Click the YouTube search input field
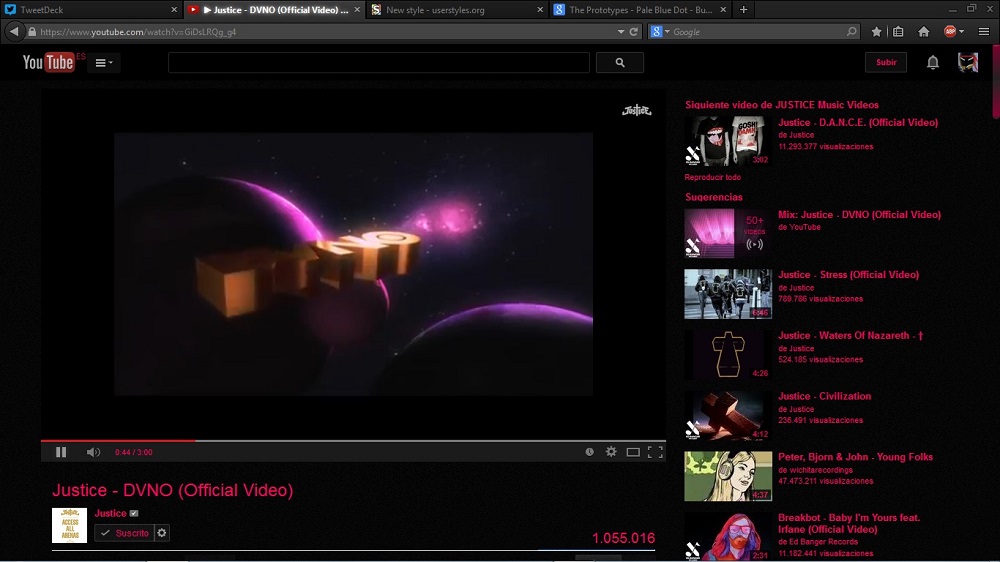The height and width of the screenshot is (562, 1000). pyautogui.click(x=379, y=63)
